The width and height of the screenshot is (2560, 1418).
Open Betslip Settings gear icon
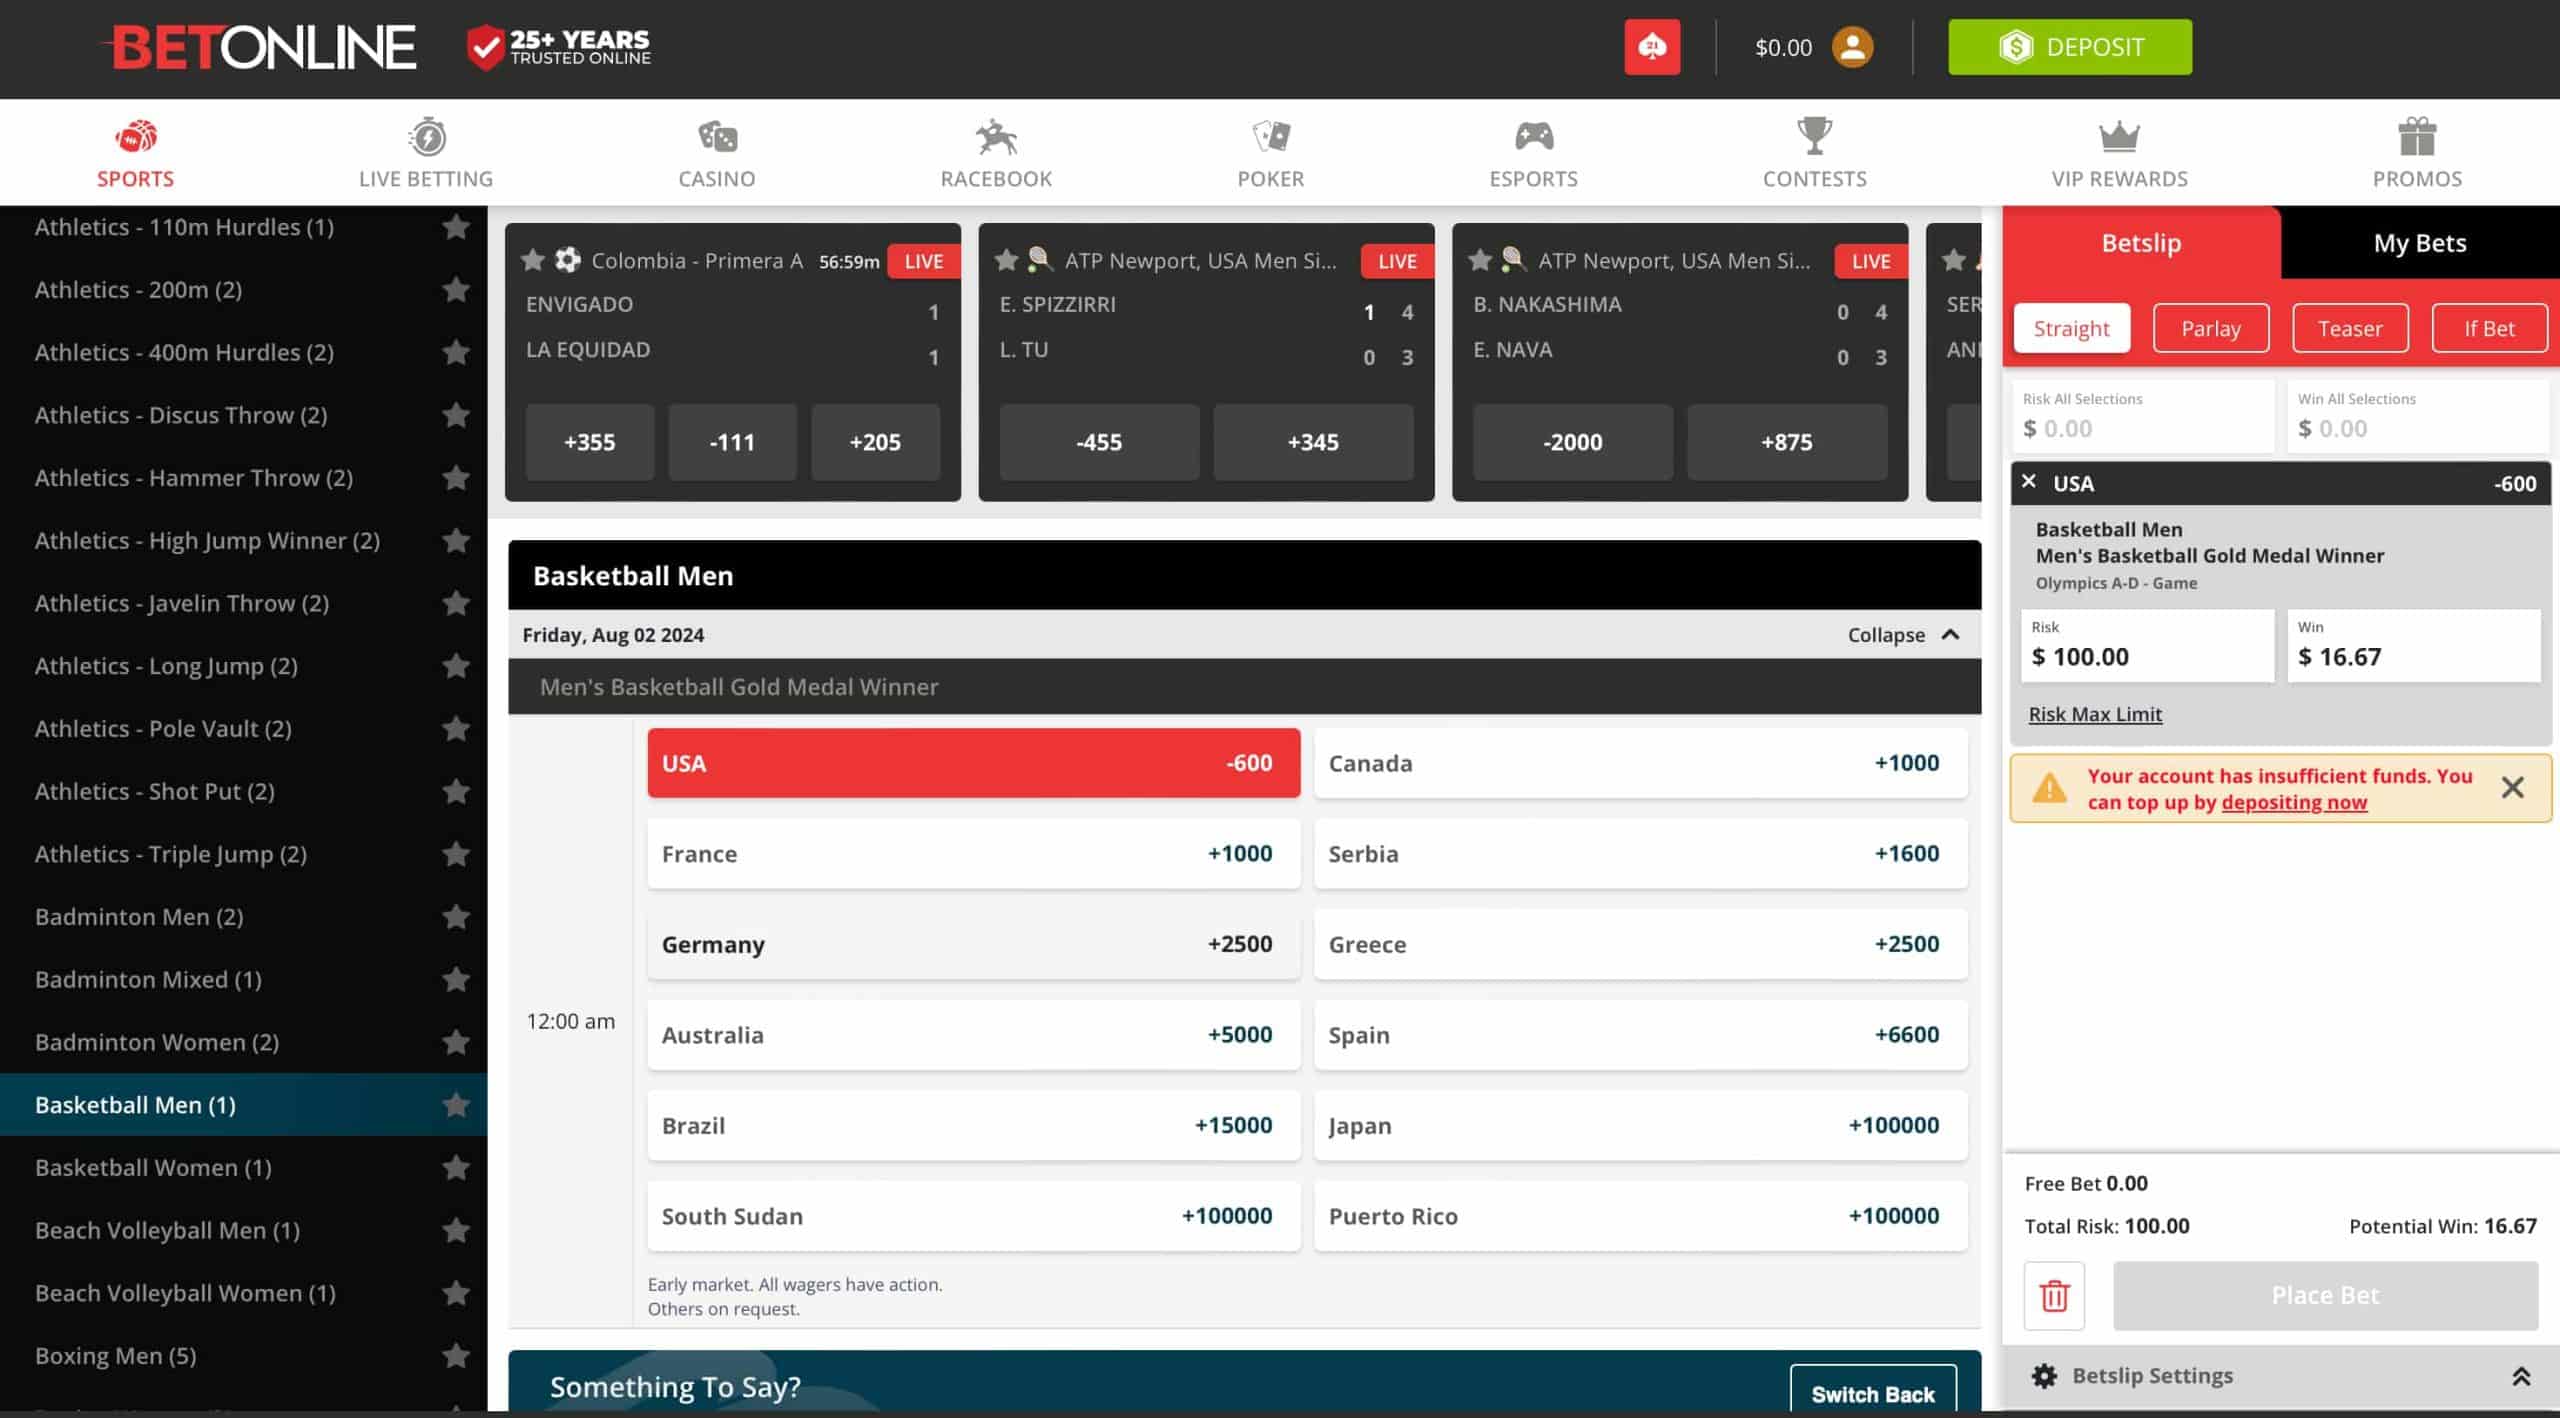click(2044, 1376)
